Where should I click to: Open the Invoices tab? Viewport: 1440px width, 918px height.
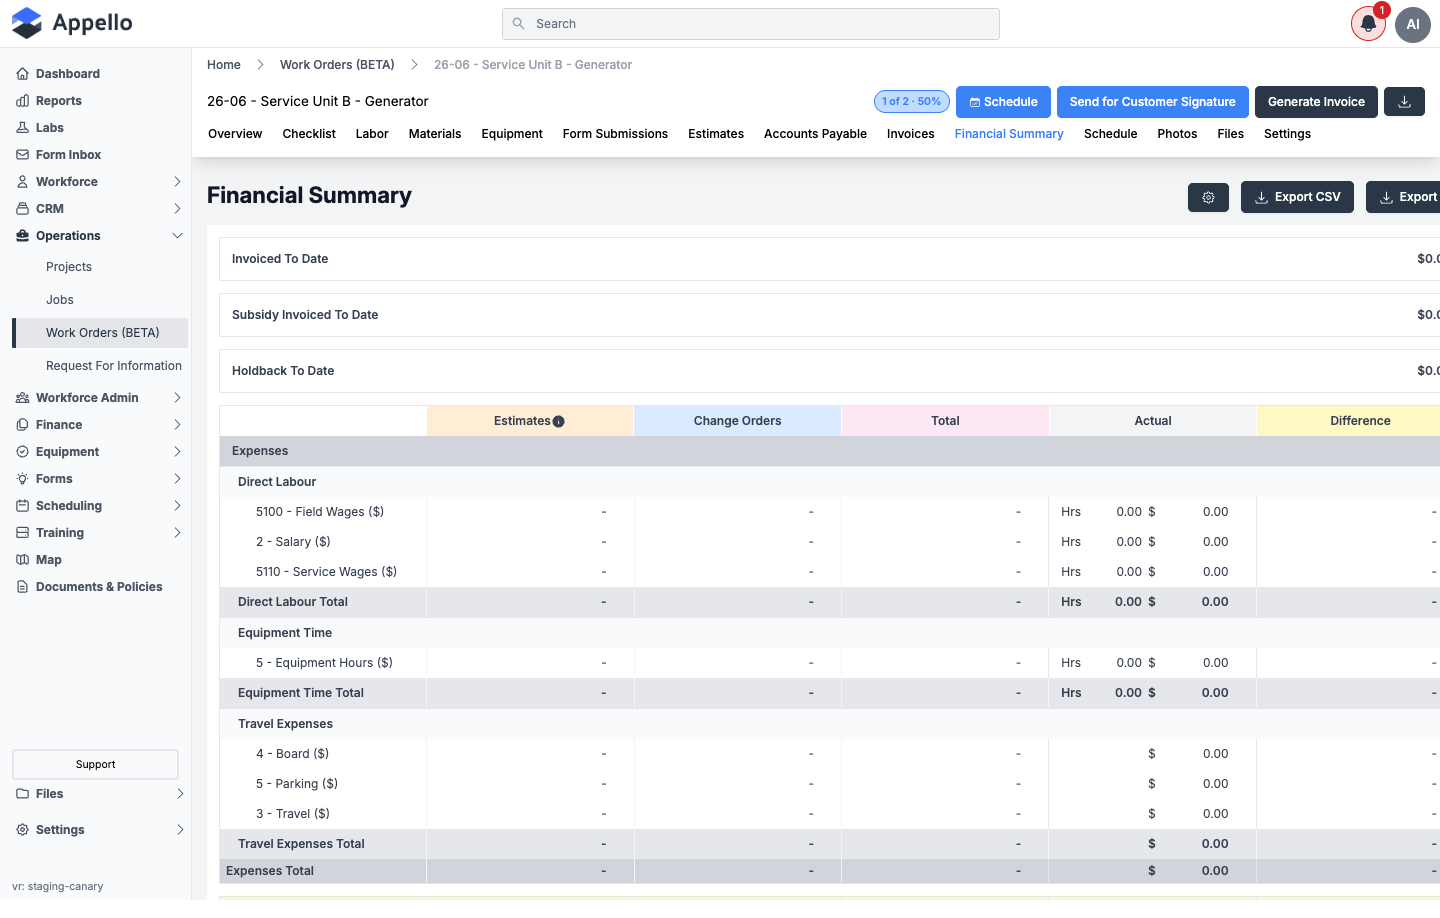[x=910, y=134]
